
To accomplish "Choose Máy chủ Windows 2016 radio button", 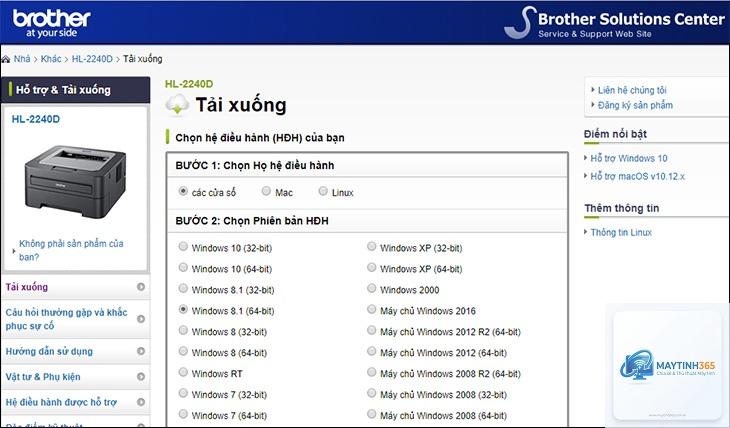I will pyautogui.click(x=371, y=309).
